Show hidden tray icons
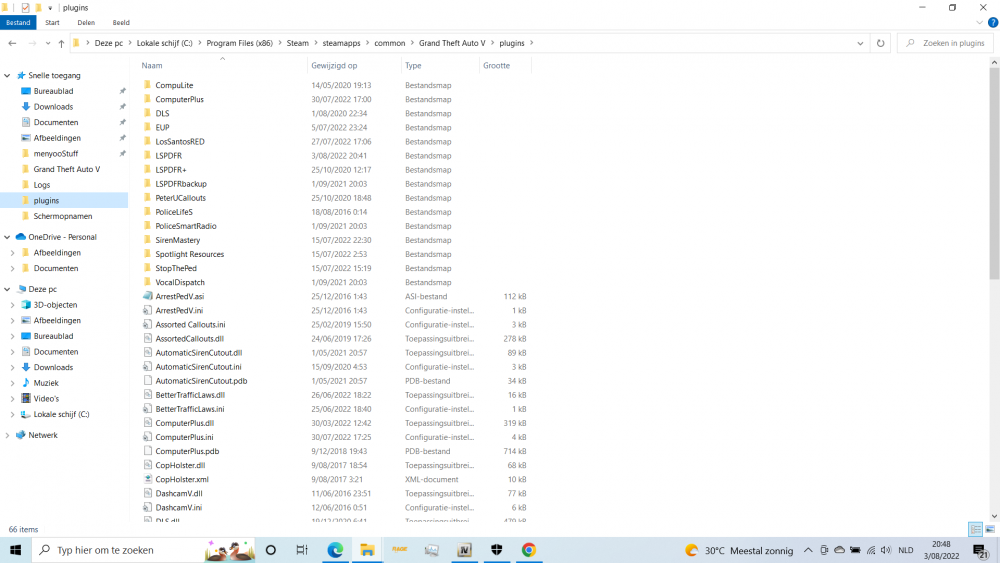The image size is (1000, 563). click(x=808, y=550)
